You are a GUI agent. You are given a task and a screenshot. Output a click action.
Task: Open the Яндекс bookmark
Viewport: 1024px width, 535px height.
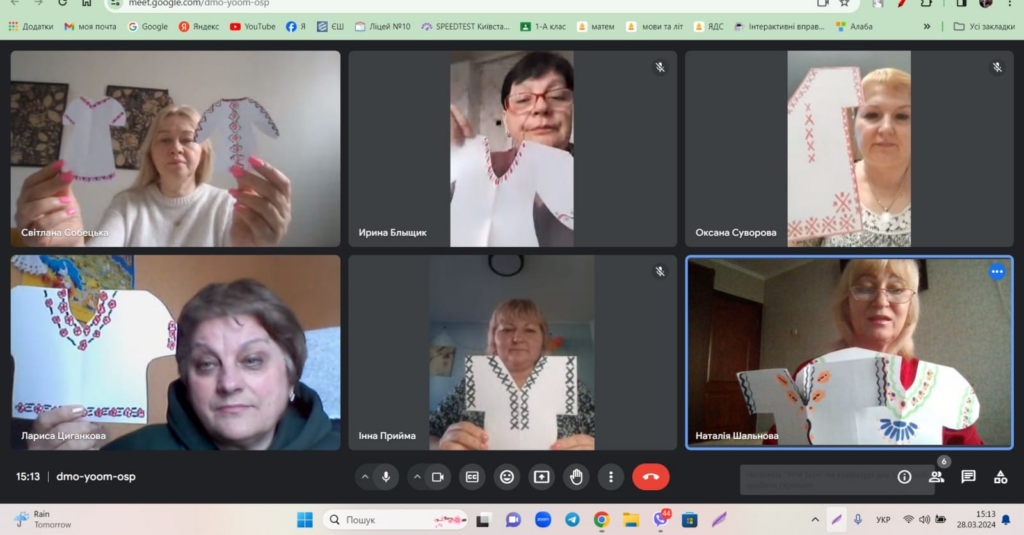tap(199, 27)
